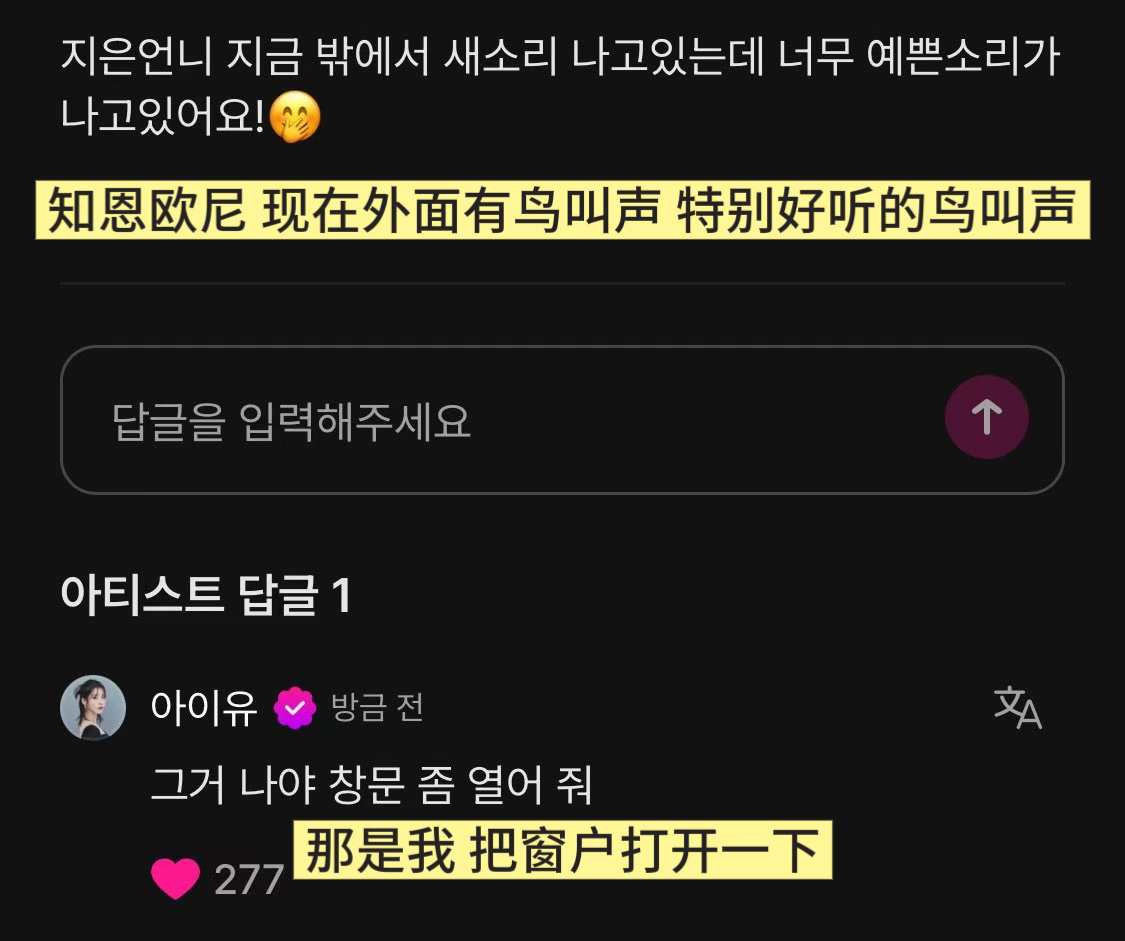Tap the send reply arrow button
The width and height of the screenshot is (1125, 941).
[x=987, y=417]
